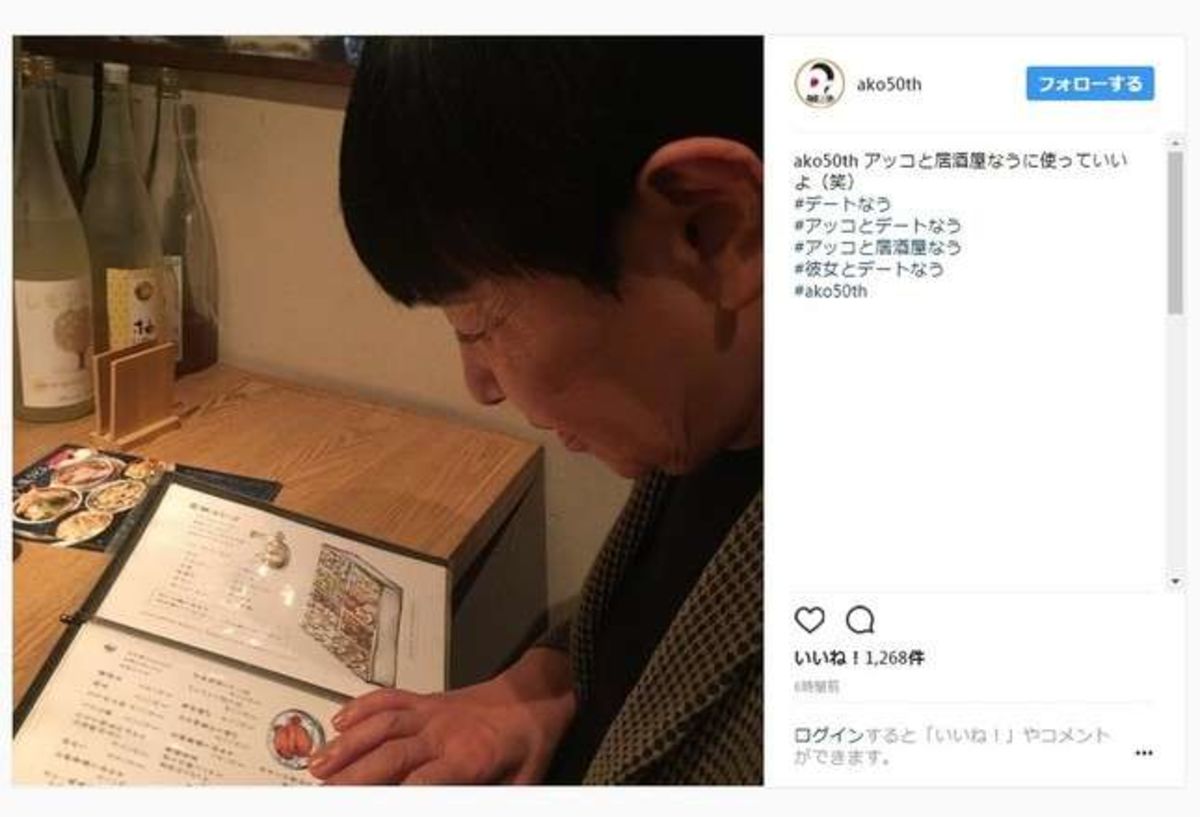Click the ako50th profile avatar
Viewport: 1200px width, 817px height.
[x=820, y=83]
